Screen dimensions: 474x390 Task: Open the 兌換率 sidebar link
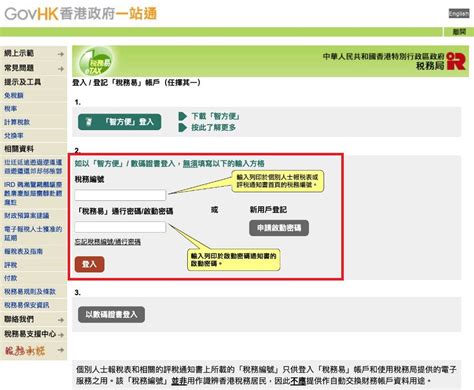tap(14, 136)
